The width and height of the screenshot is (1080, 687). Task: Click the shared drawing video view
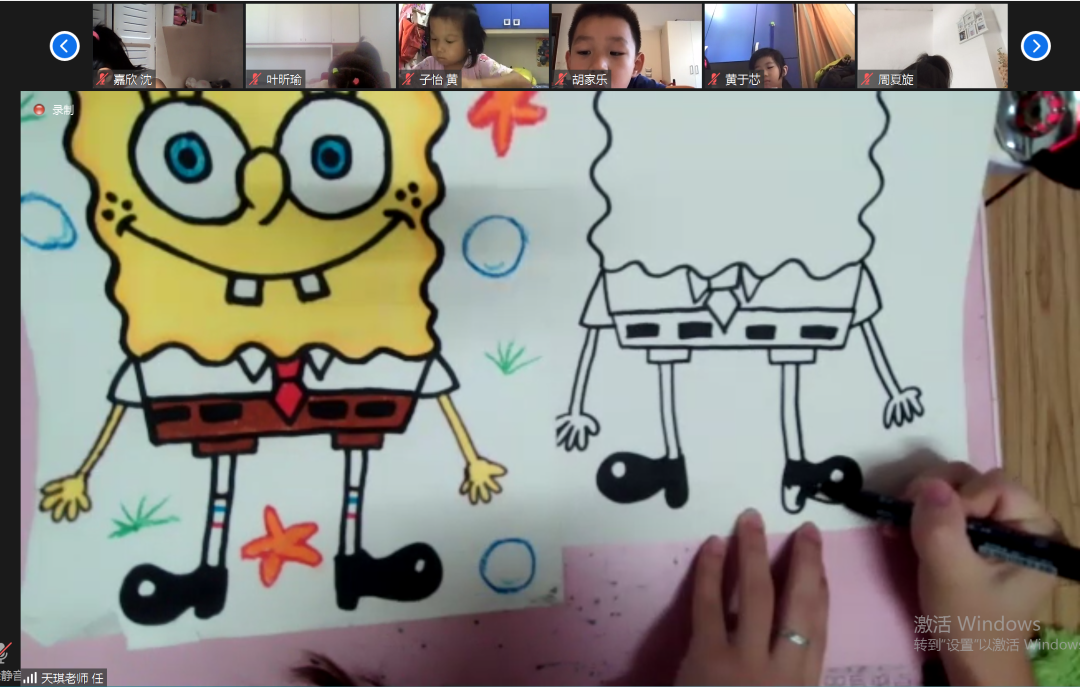tap(550, 388)
